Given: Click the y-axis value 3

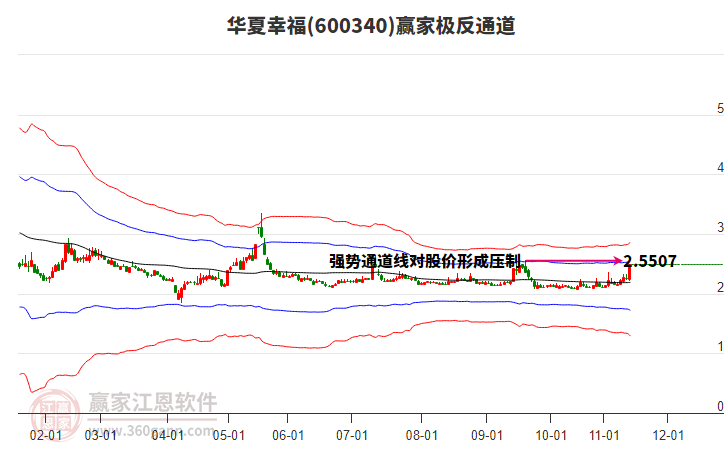Looking at the screenshot, I should click(720, 227).
